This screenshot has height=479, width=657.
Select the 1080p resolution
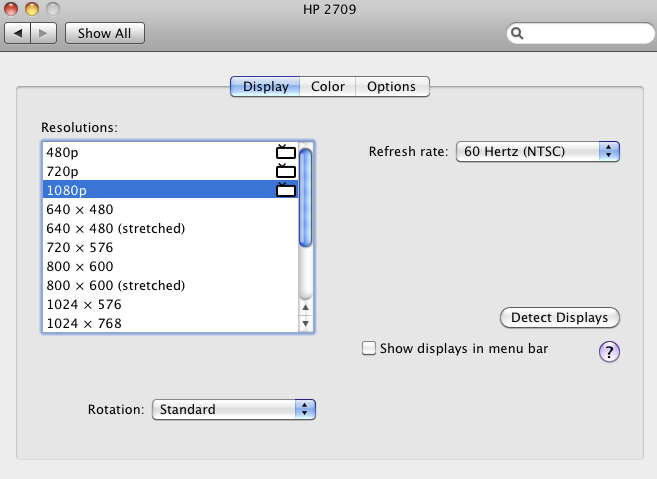coord(170,190)
